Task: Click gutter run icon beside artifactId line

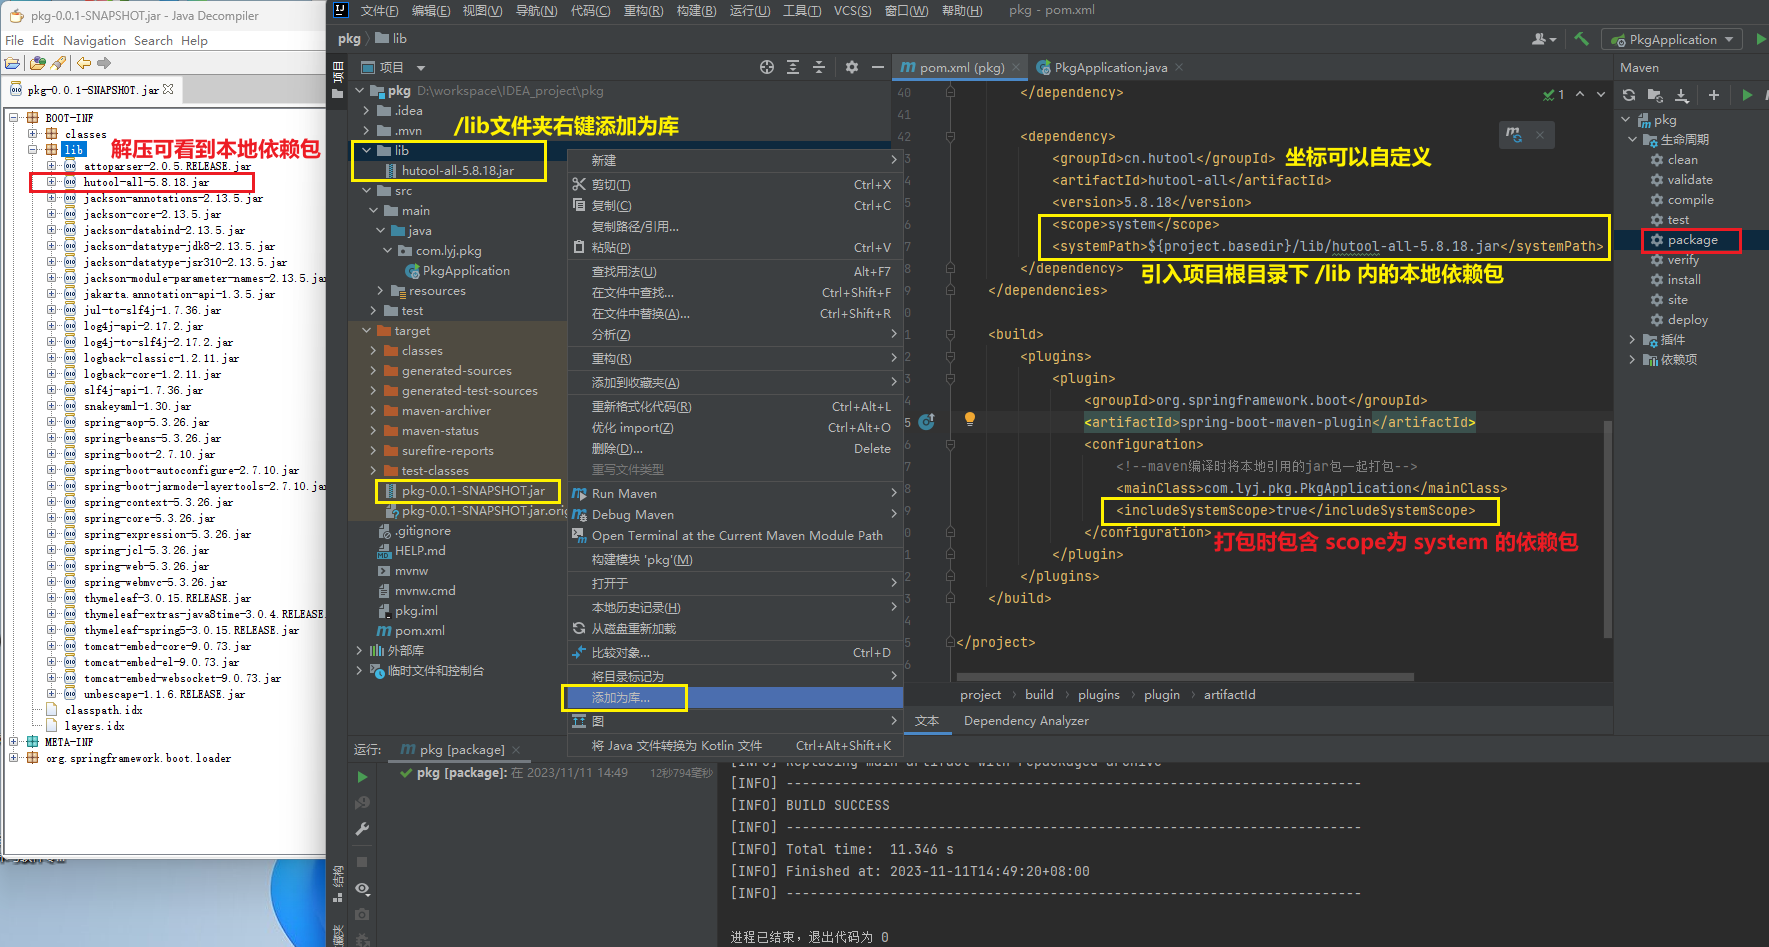Action: click(926, 422)
